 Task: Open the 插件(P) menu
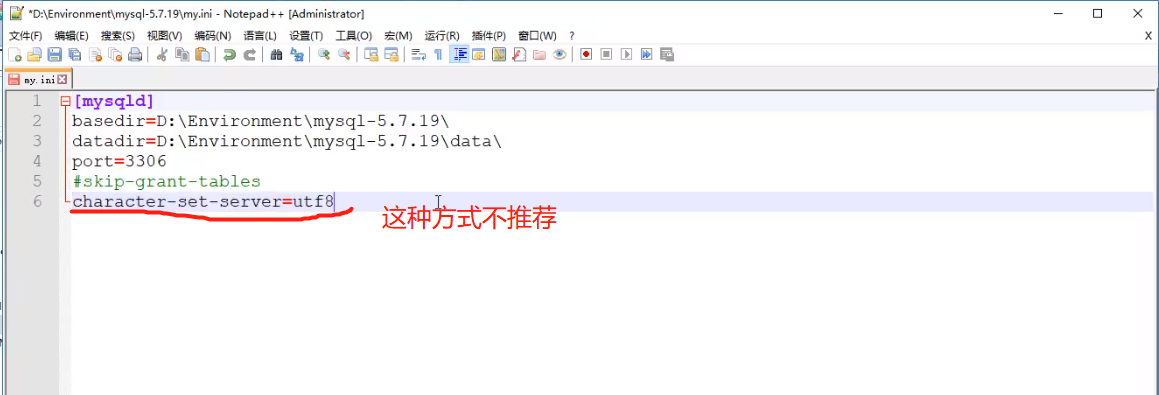tap(489, 36)
